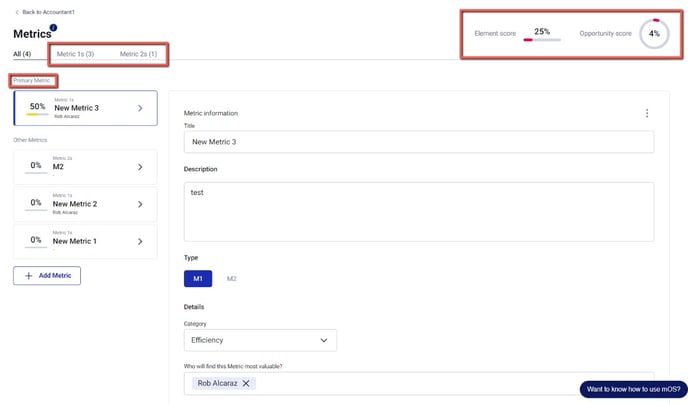
Task: Select the New Metric 1 card title
Action: 75,241
